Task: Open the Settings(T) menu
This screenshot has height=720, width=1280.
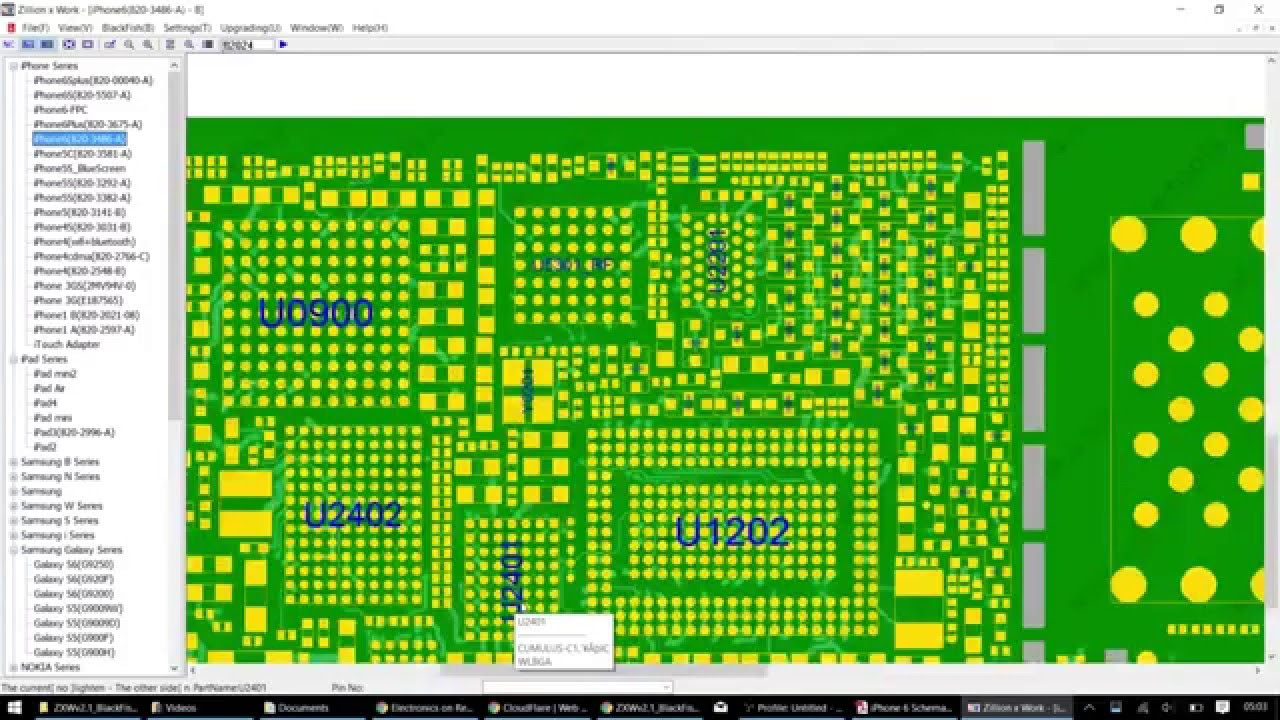Action: (x=187, y=28)
